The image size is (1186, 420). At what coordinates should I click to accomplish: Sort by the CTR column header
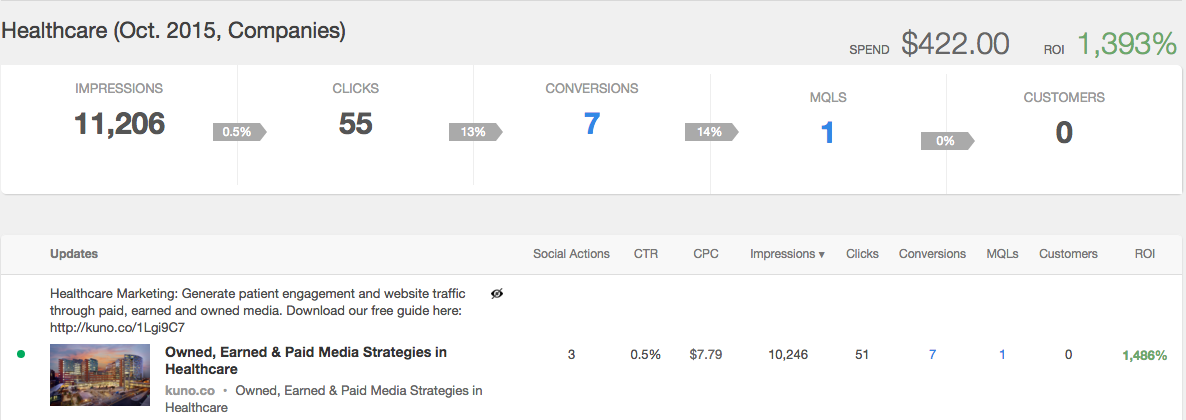[x=646, y=254]
